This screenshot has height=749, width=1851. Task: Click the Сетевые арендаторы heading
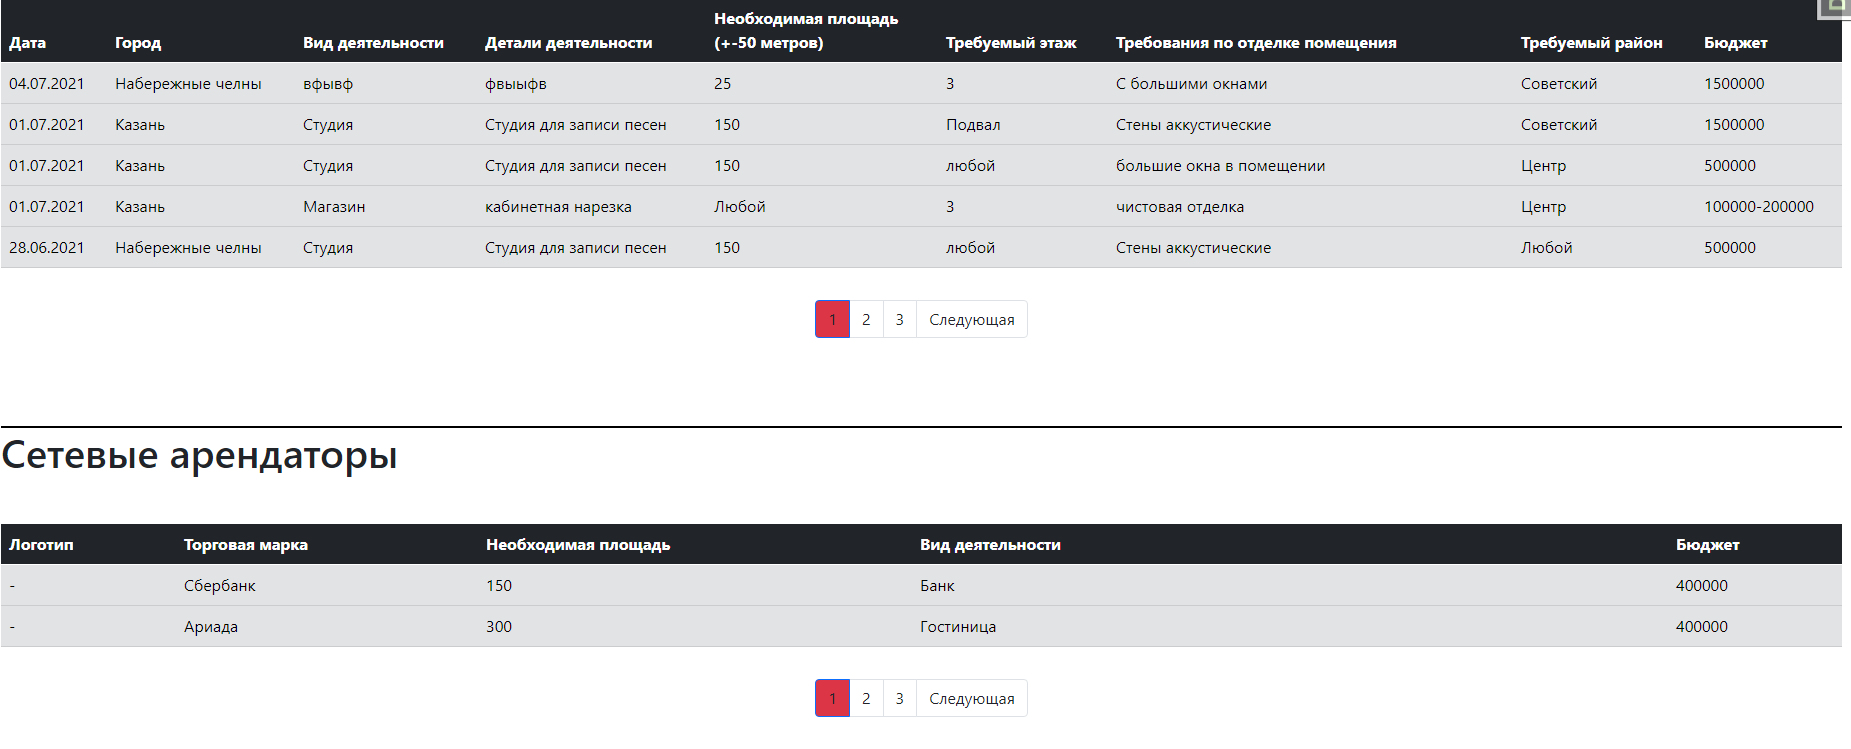(200, 455)
